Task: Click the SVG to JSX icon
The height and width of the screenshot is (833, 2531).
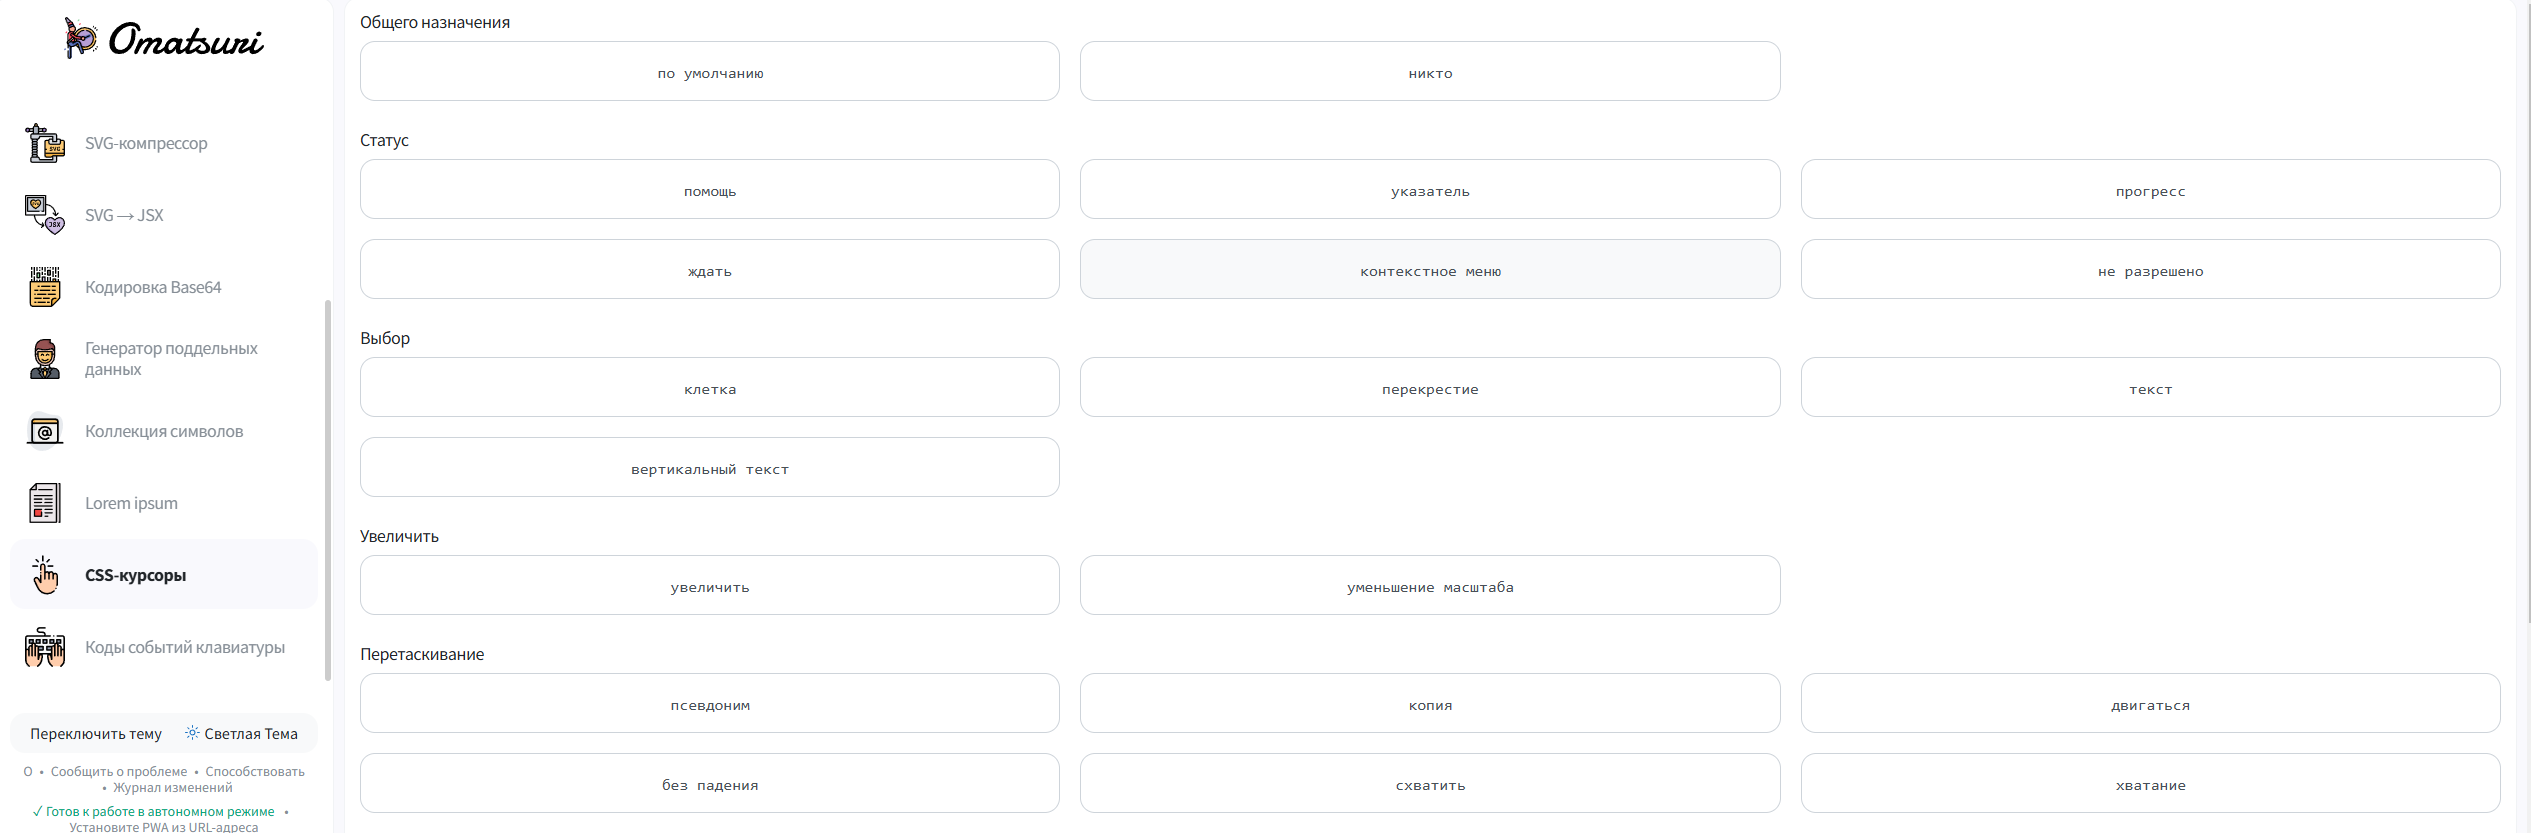Action: tap(45, 215)
